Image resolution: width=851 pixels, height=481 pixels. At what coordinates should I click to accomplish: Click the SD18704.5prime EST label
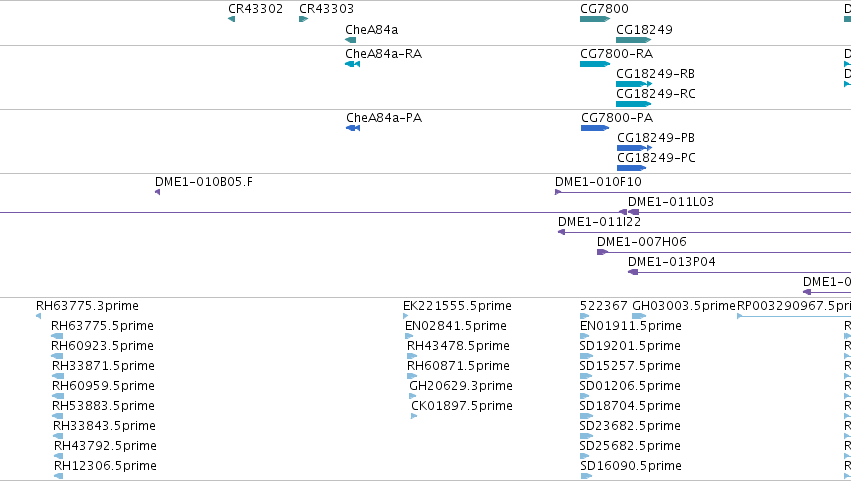pos(630,407)
